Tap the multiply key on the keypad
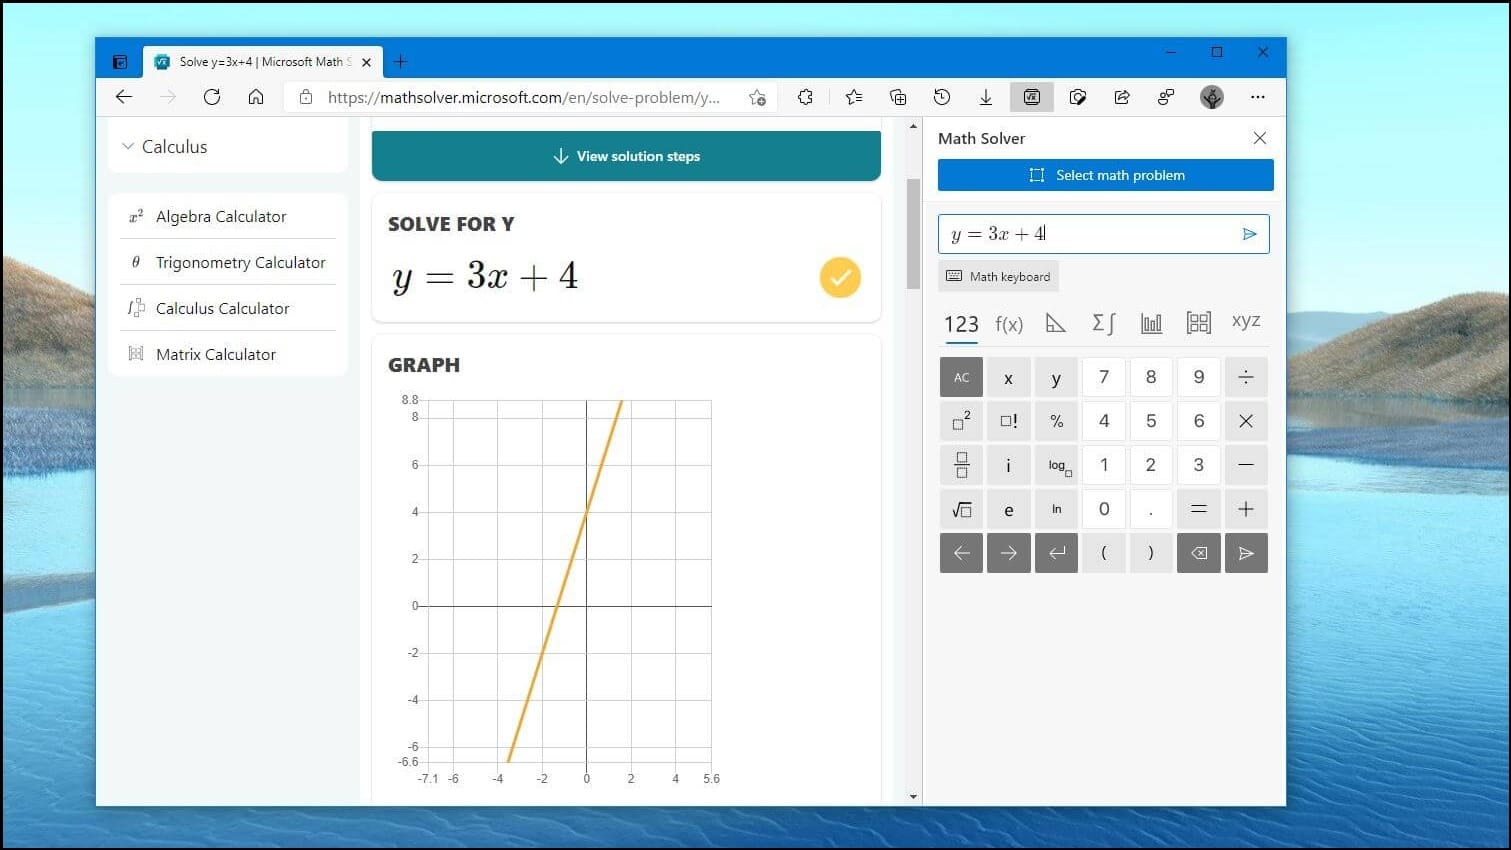Screen dimensions: 1511x850 [1246, 421]
